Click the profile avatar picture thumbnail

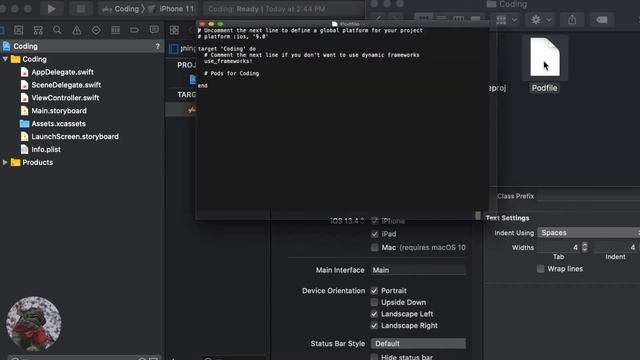tap(33, 323)
